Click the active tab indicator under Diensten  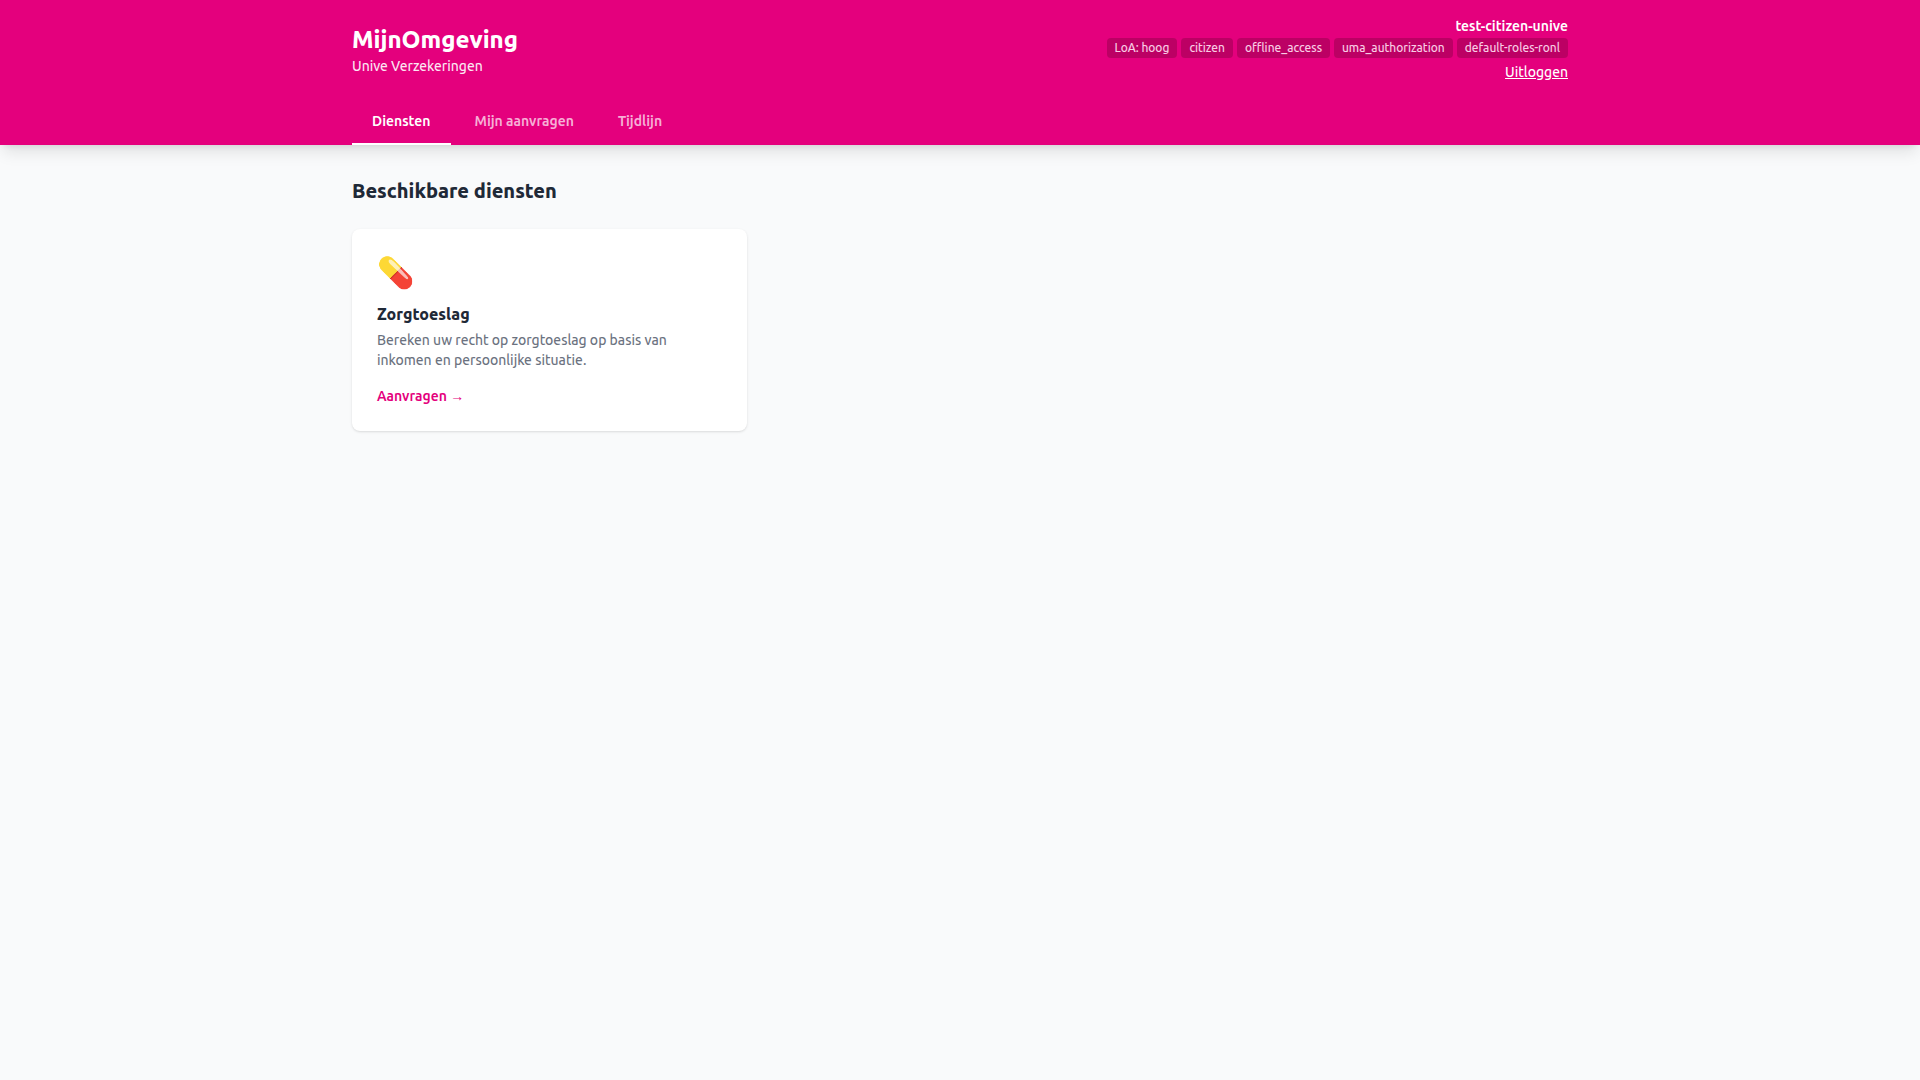click(401, 143)
